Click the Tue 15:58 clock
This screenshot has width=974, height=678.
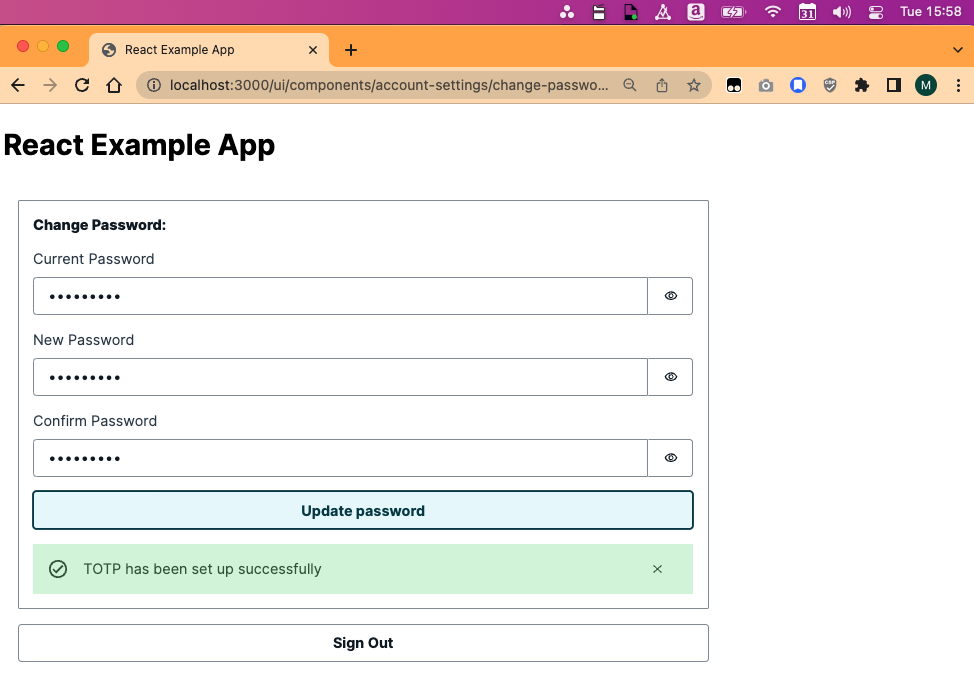[x=931, y=11]
